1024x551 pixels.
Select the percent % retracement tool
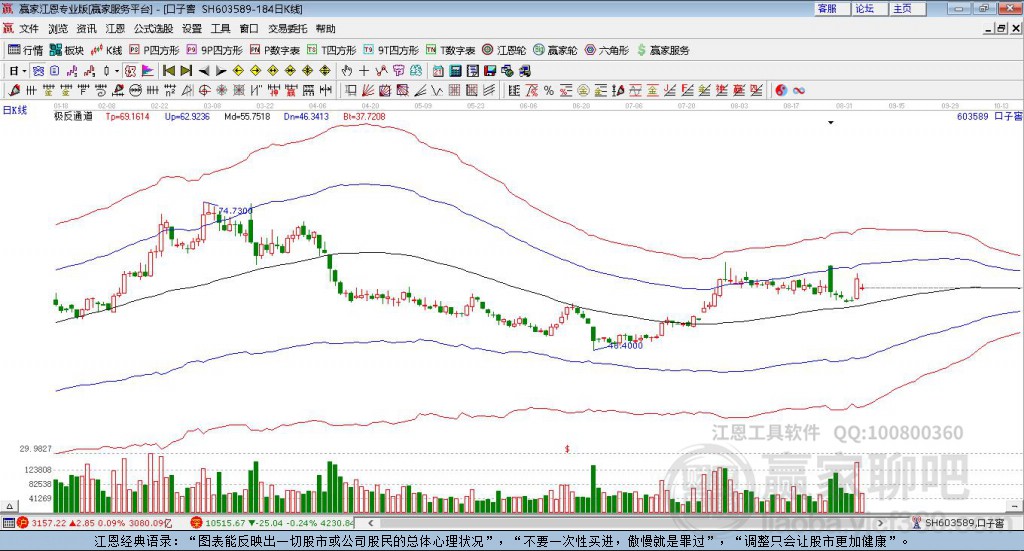(549, 90)
